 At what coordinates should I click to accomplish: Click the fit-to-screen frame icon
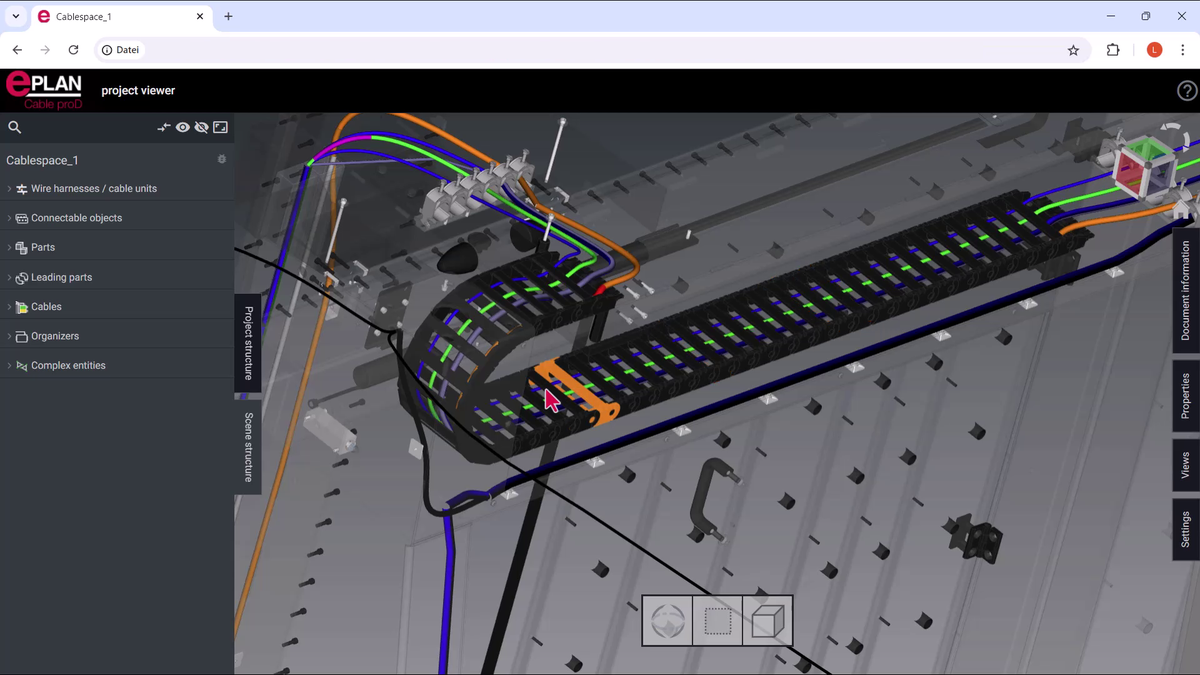click(x=221, y=127)
